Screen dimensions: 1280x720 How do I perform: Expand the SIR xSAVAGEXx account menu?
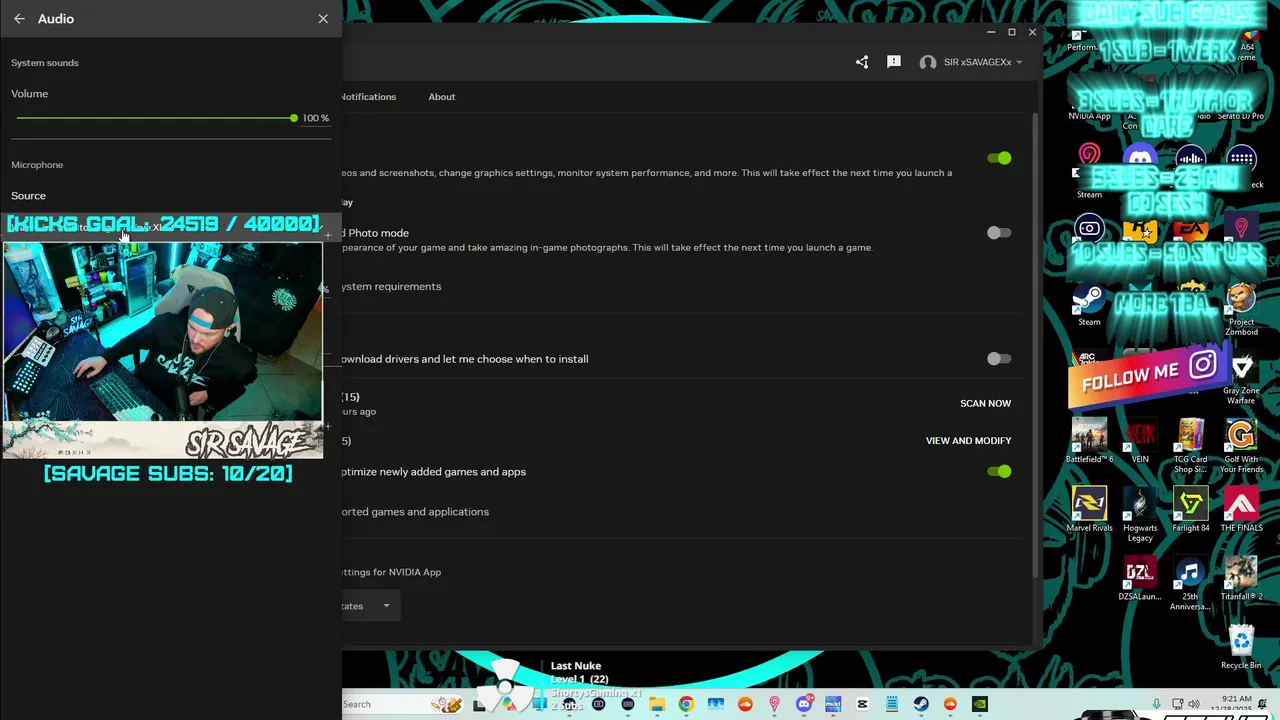click(x=971, y=62)
